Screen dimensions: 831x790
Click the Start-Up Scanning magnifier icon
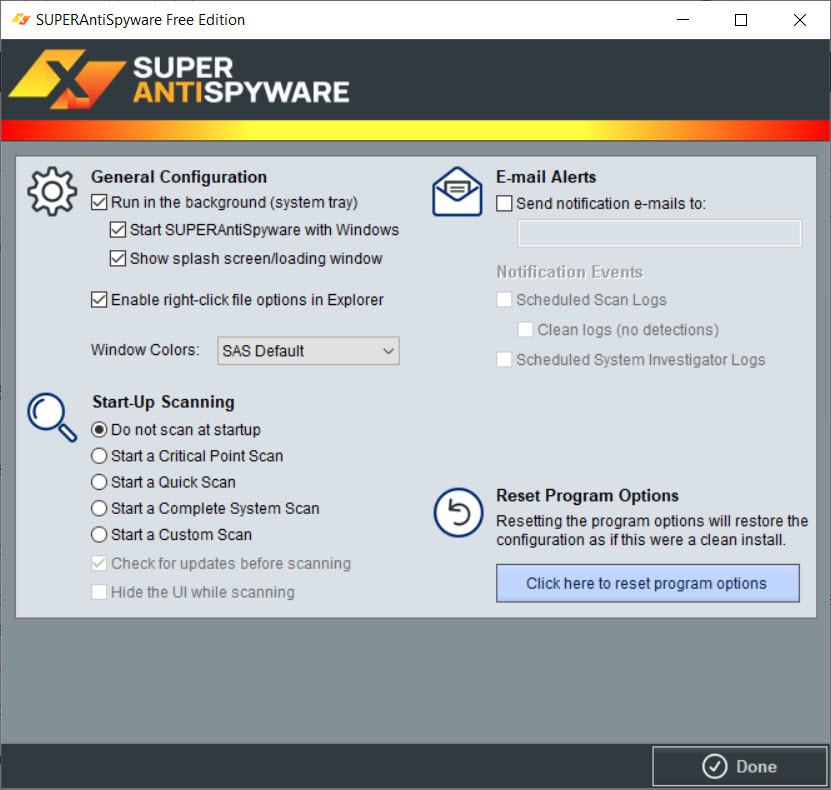click(x=52, y=417)
